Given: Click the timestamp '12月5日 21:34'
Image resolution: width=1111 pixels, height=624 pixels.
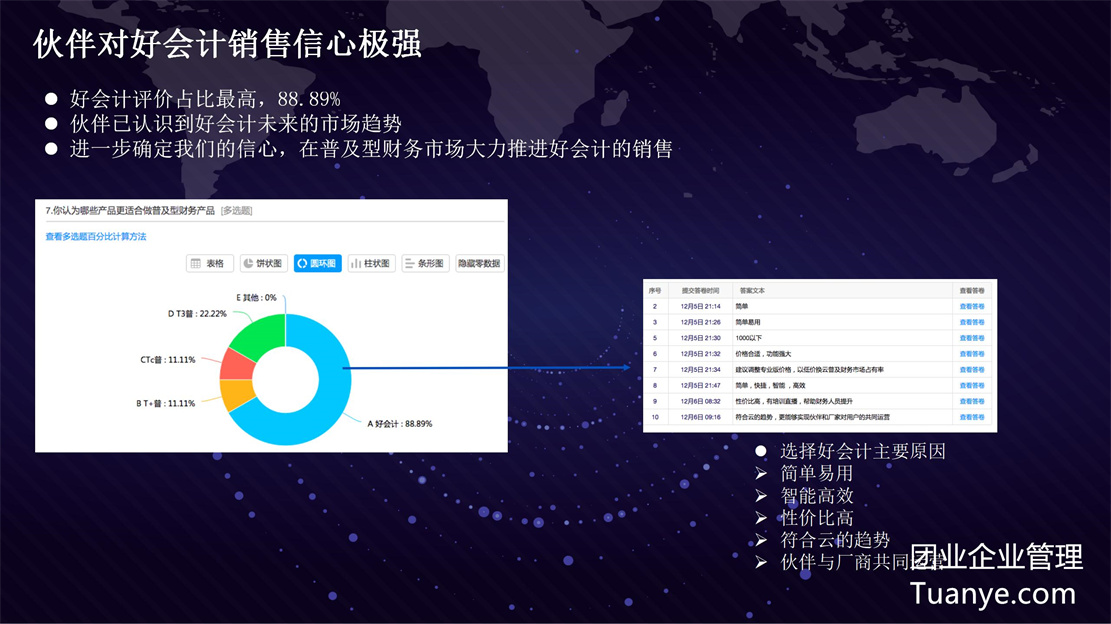Looking at the screenshot, I should click(x=700, y=370).
